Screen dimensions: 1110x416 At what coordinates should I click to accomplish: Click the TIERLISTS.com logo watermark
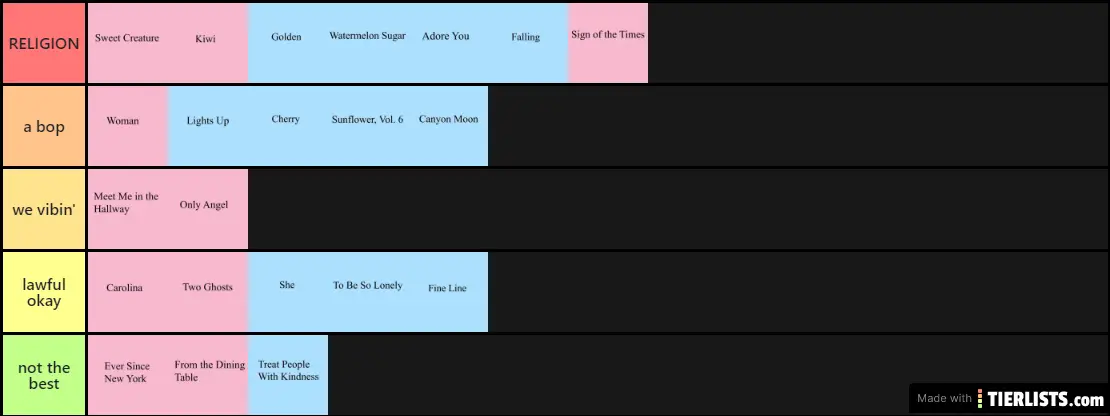1040,398
